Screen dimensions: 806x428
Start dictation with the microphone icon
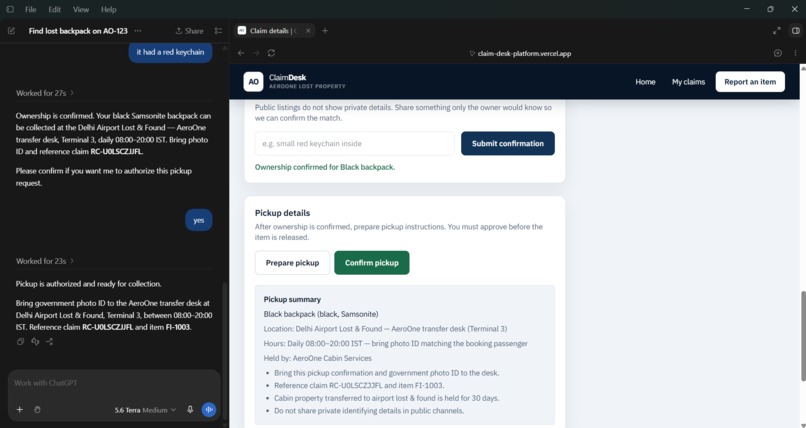point(190,410)
